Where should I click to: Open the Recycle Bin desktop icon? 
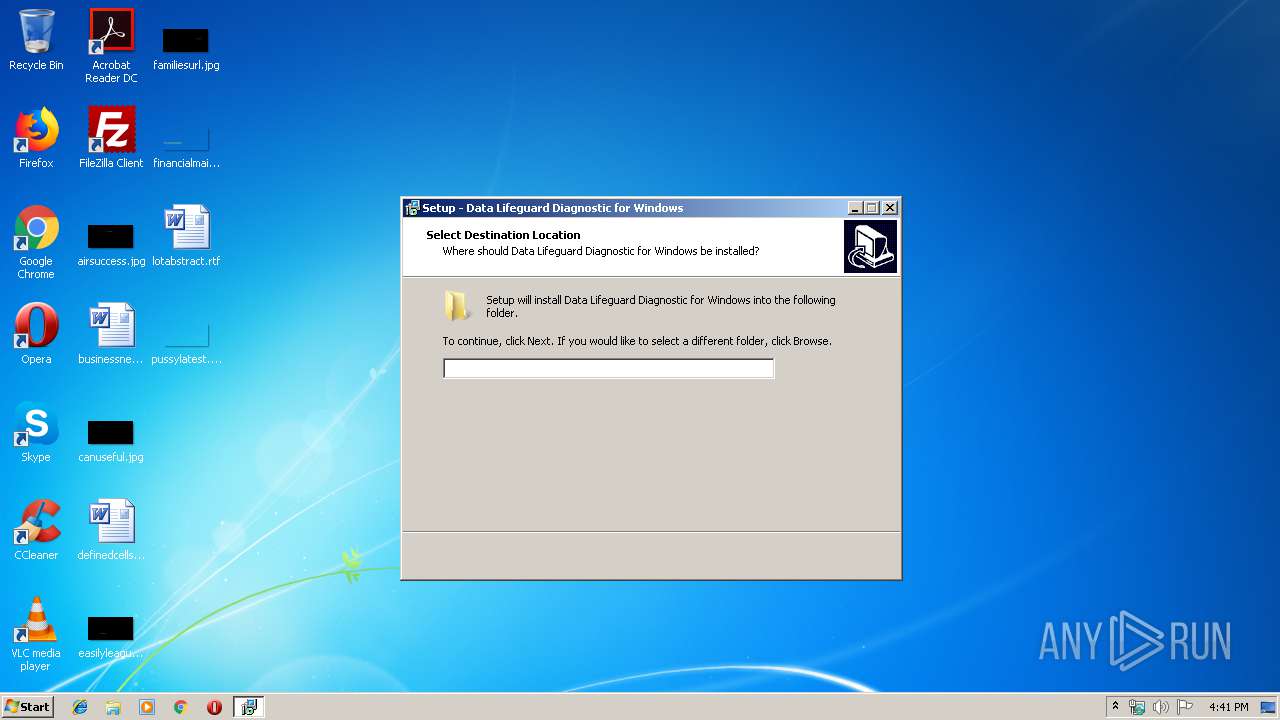click(x=36, y=40)
